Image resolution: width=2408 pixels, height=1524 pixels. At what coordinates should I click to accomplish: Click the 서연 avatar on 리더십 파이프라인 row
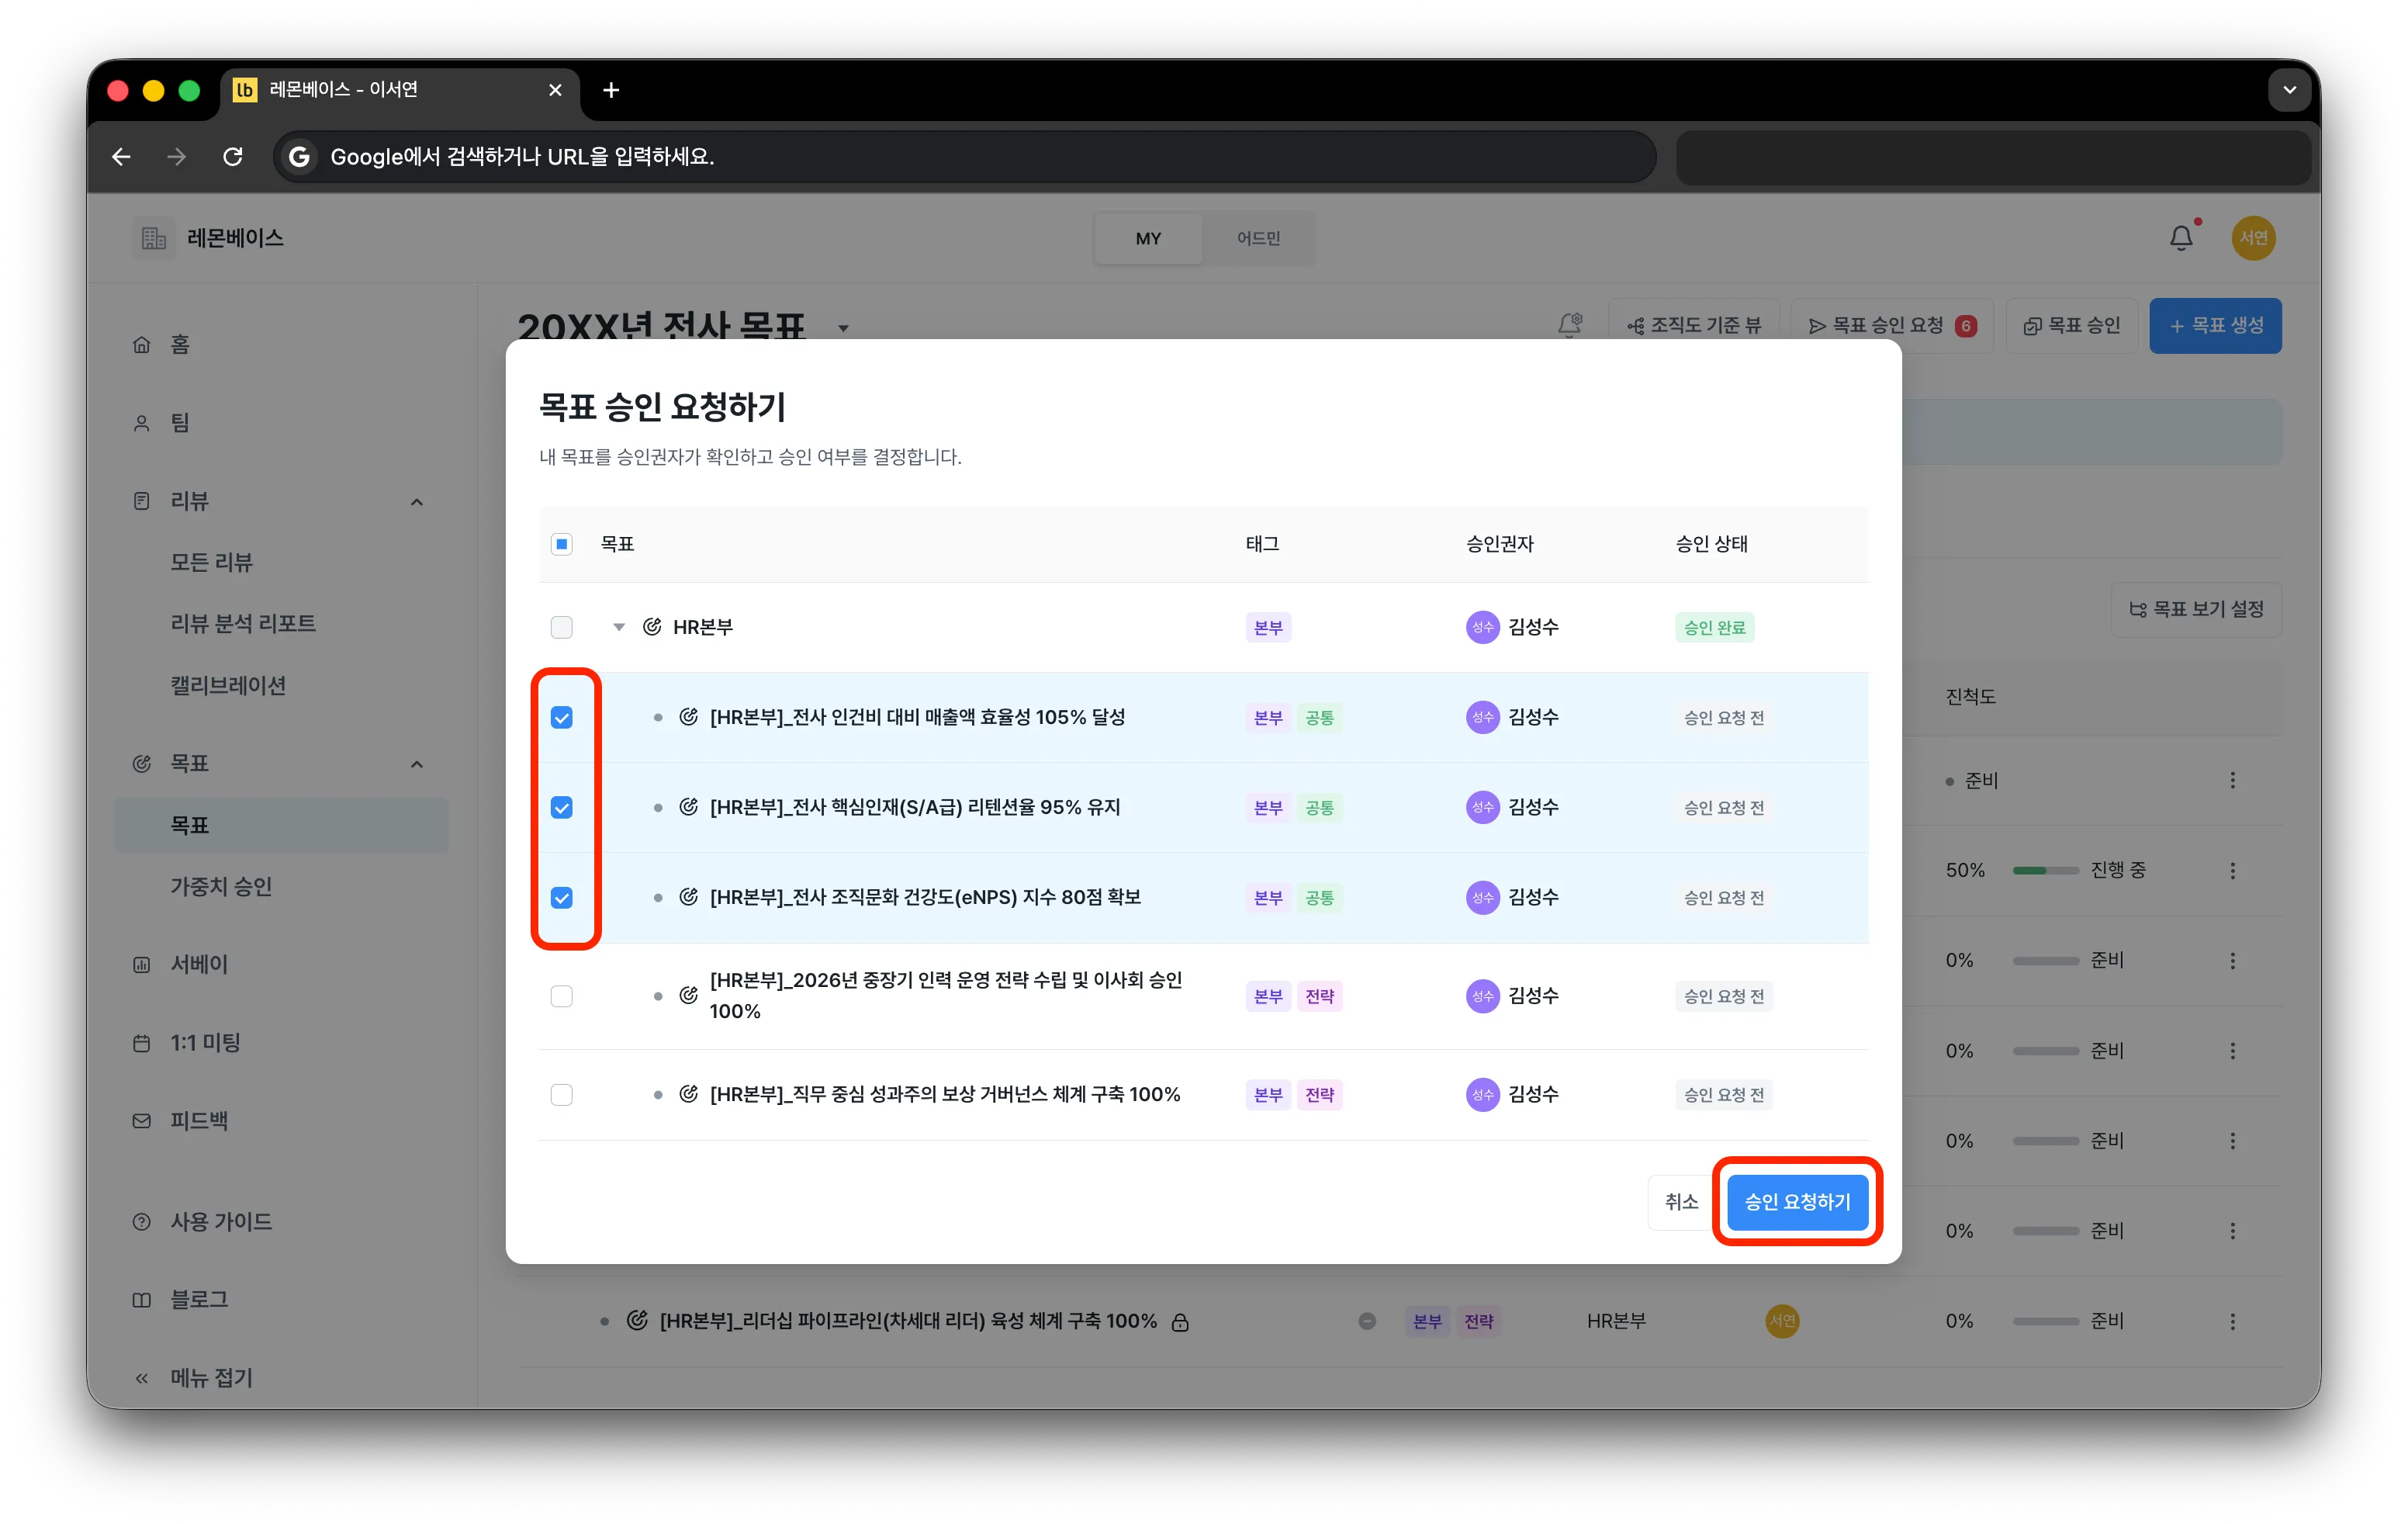click(1782, 1321)
